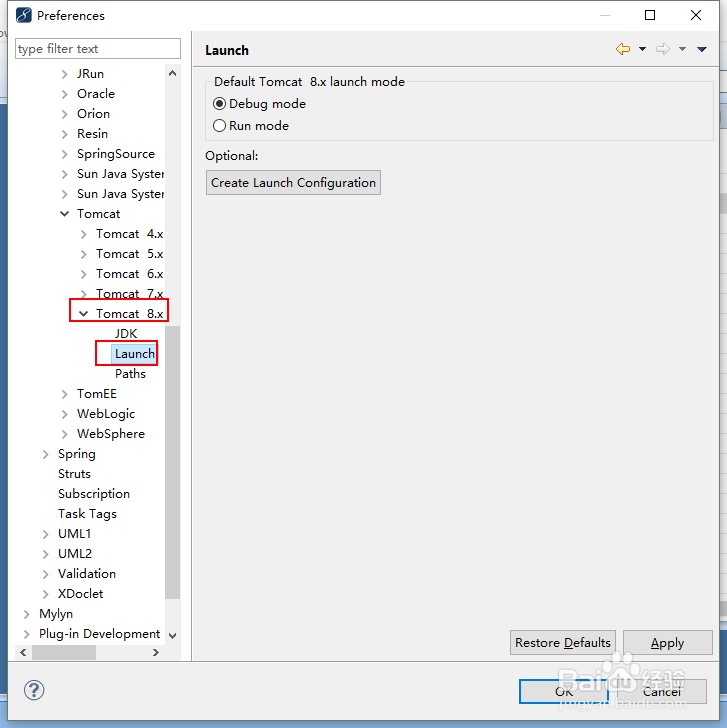
Task: Open the back history dropdown arrow
Action: click(x=642, y=49)
